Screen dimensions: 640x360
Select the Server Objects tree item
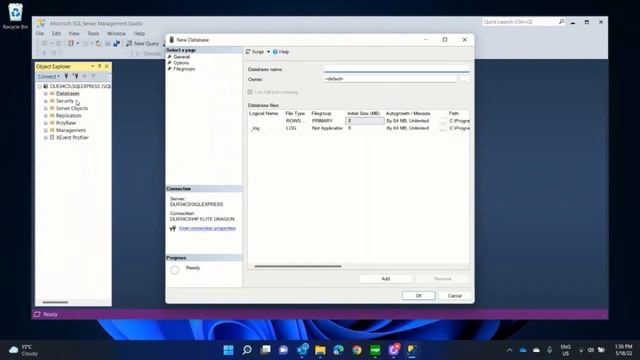coord(72,108)
